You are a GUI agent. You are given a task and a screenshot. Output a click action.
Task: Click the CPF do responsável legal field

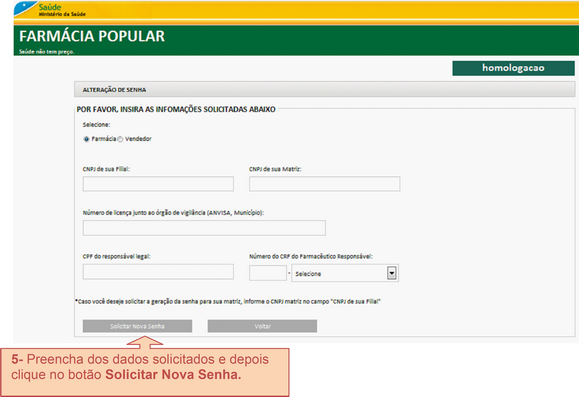coord(158,272)
